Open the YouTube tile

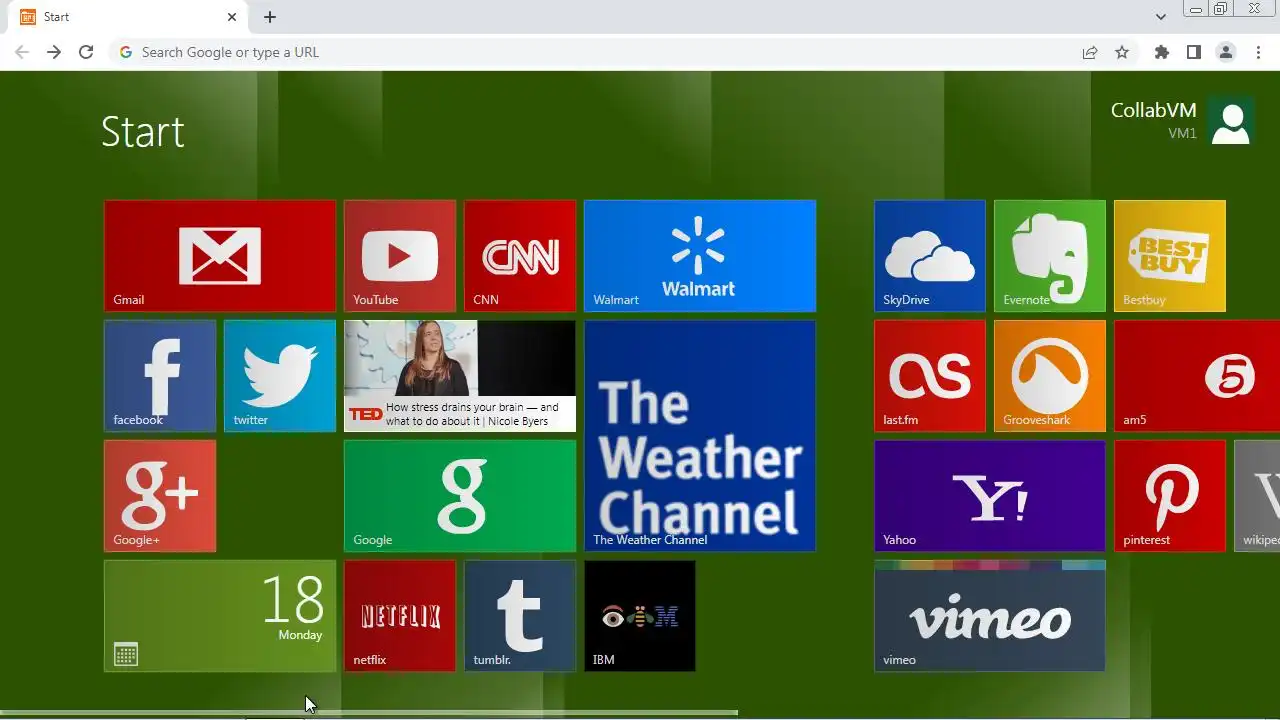tap(400, 256)
